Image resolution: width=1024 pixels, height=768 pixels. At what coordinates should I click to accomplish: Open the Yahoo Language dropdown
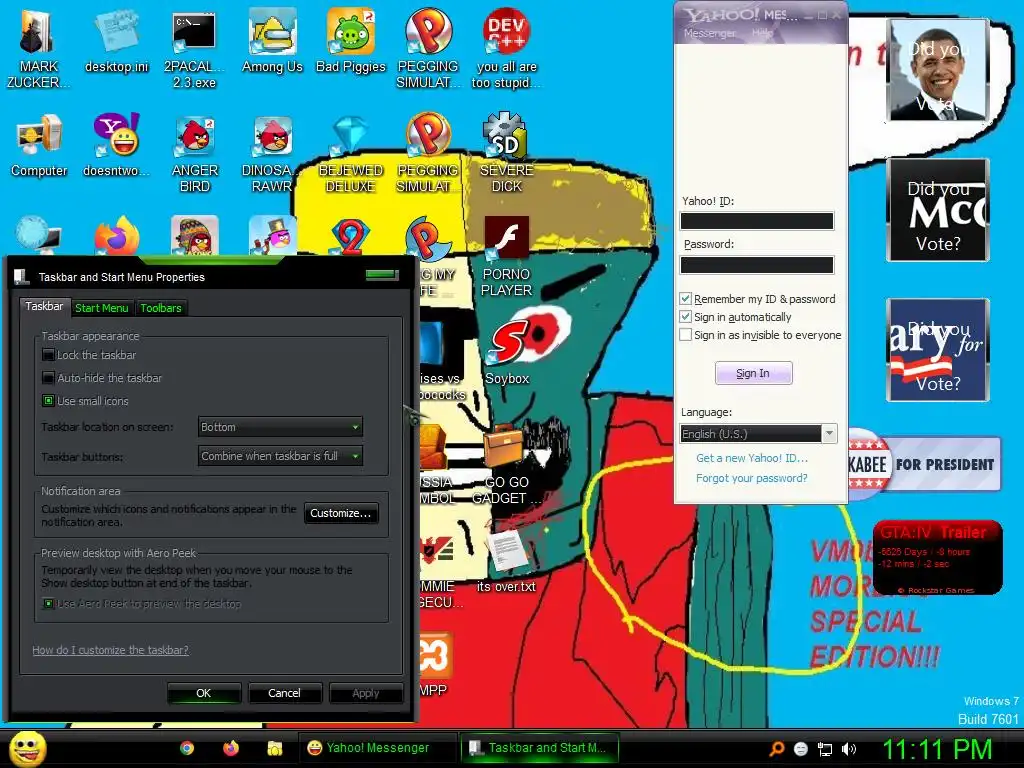pyautogui.click(x=758, y=434)
